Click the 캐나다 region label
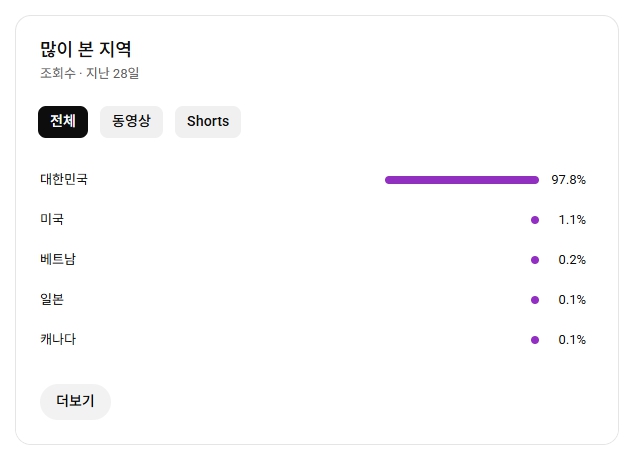 [58, 340]
